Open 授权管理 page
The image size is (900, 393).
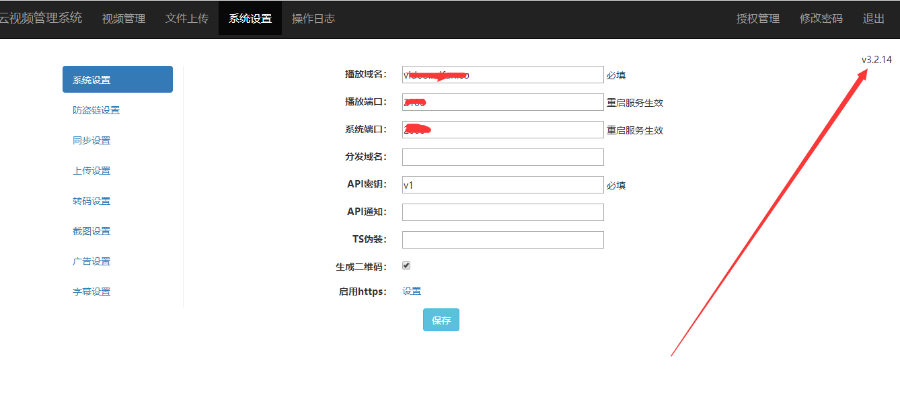[758, 18]
